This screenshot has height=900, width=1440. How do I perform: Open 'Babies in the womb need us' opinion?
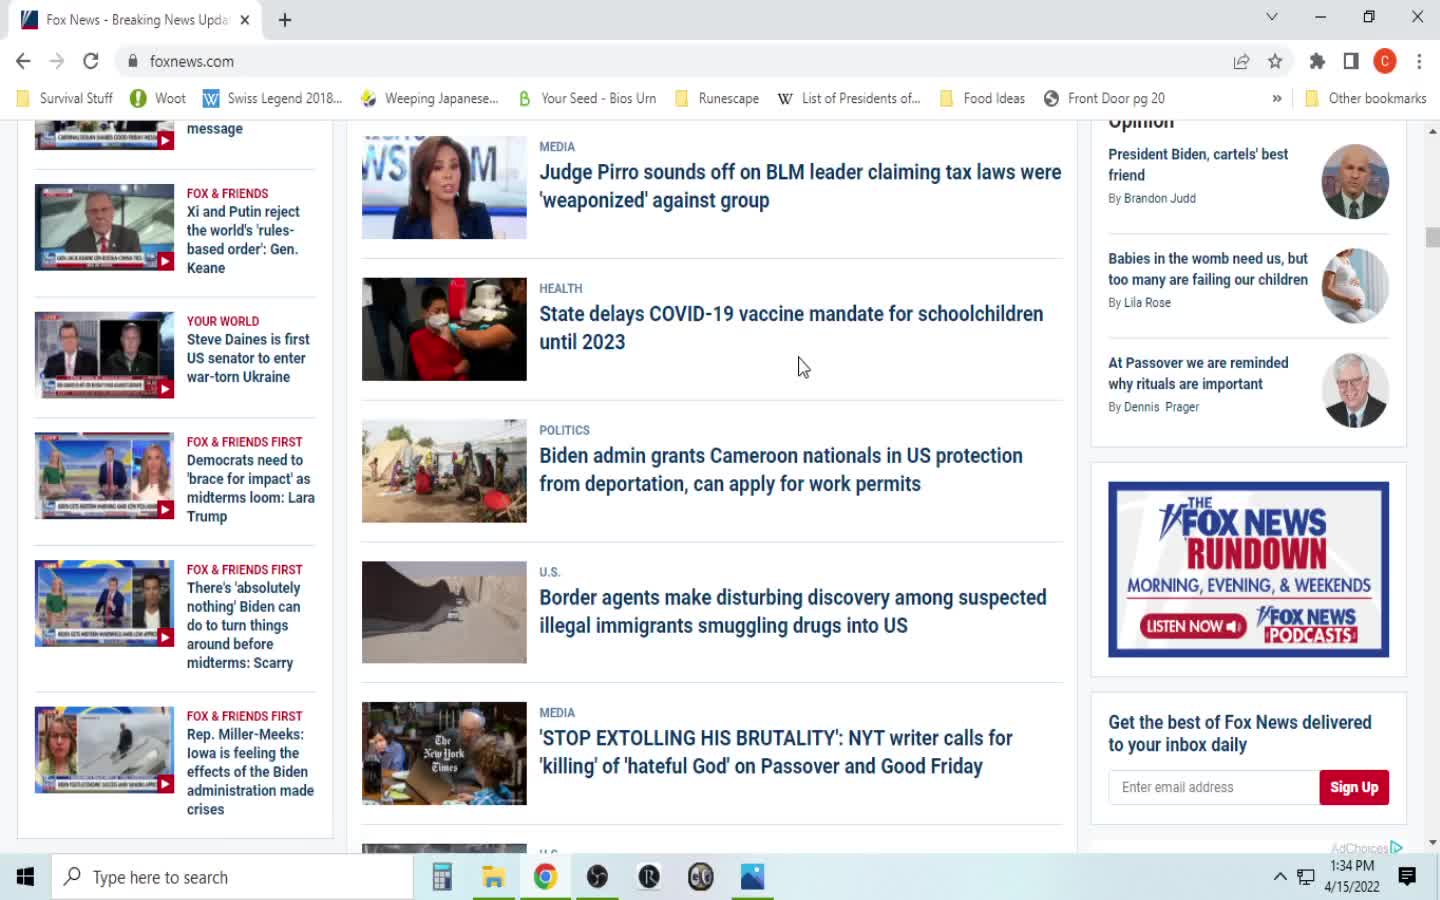coord(1208,269)
